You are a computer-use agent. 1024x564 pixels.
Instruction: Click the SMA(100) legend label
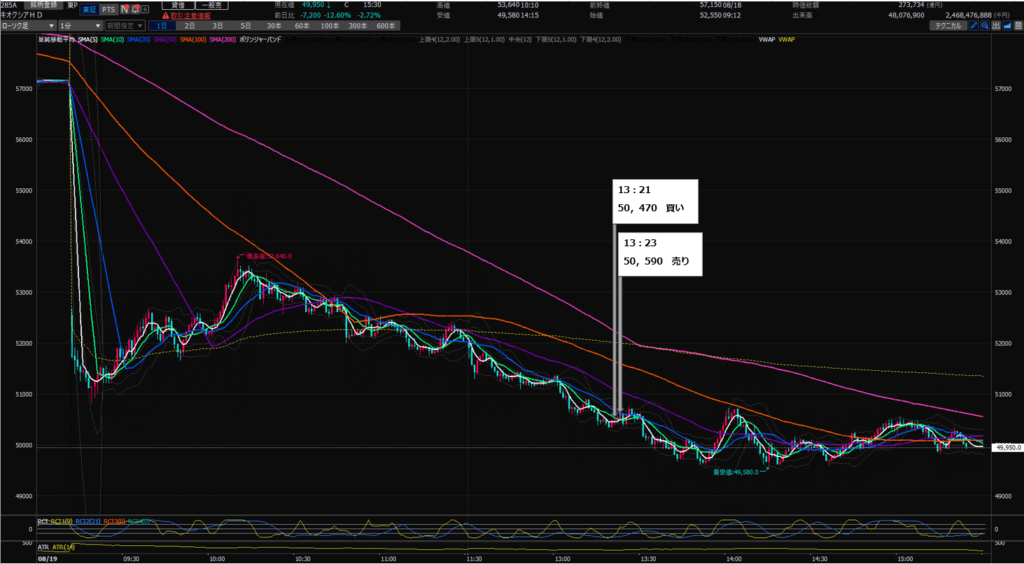point(193,40)
